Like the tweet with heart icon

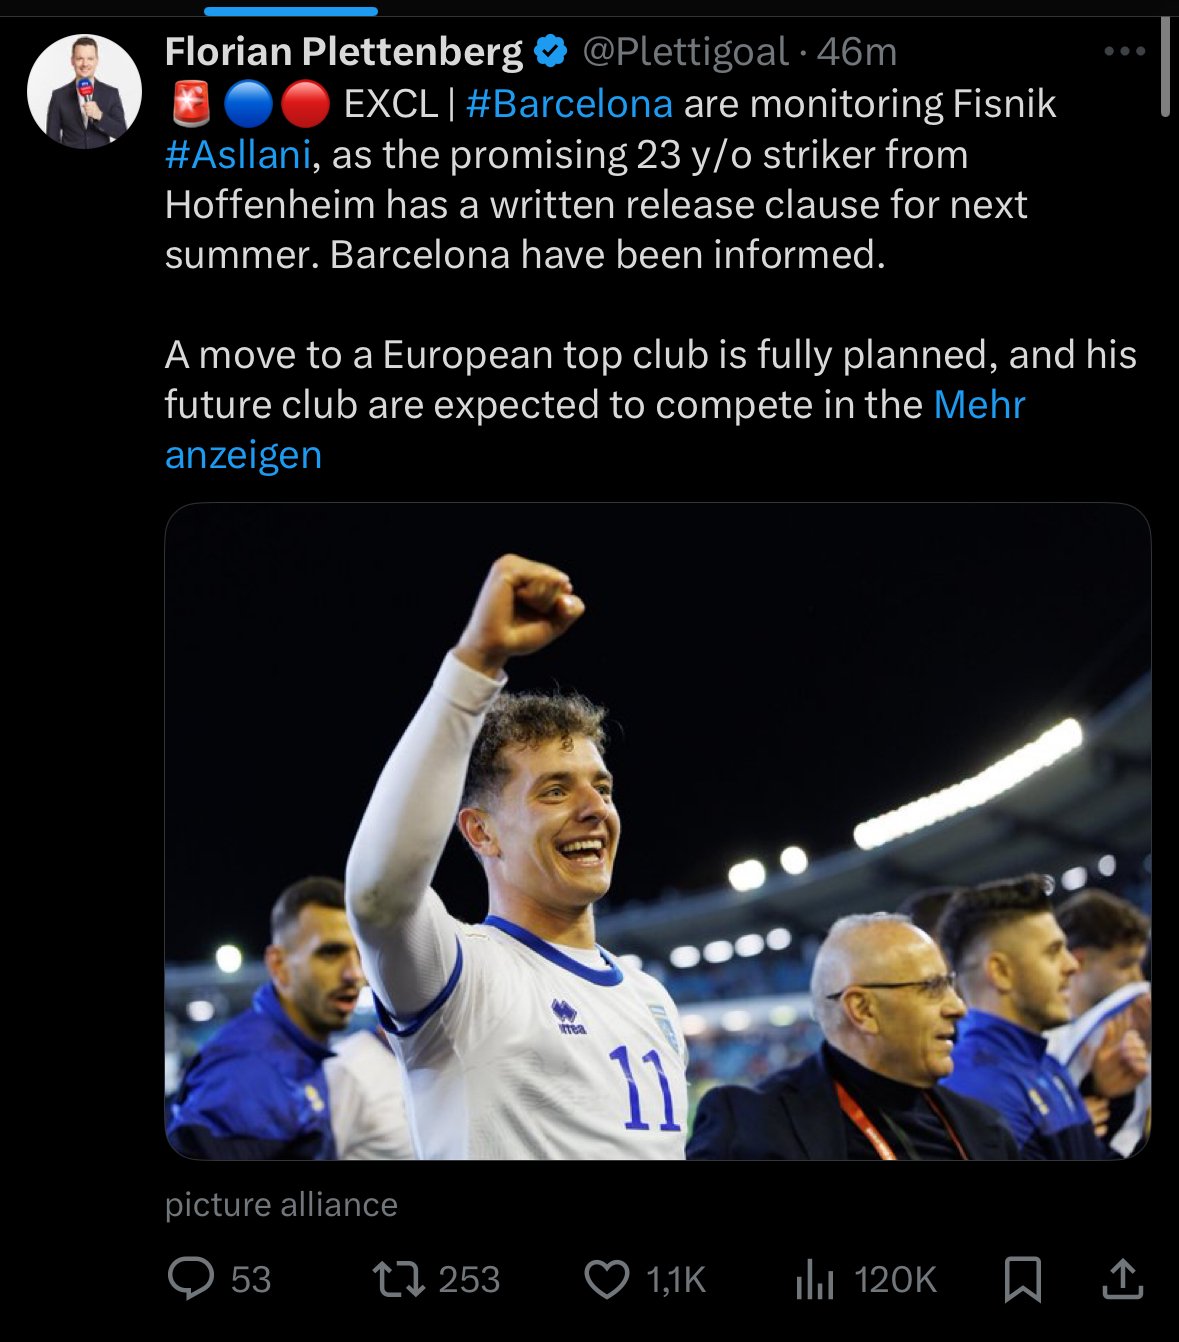(x=606, y=1279)
